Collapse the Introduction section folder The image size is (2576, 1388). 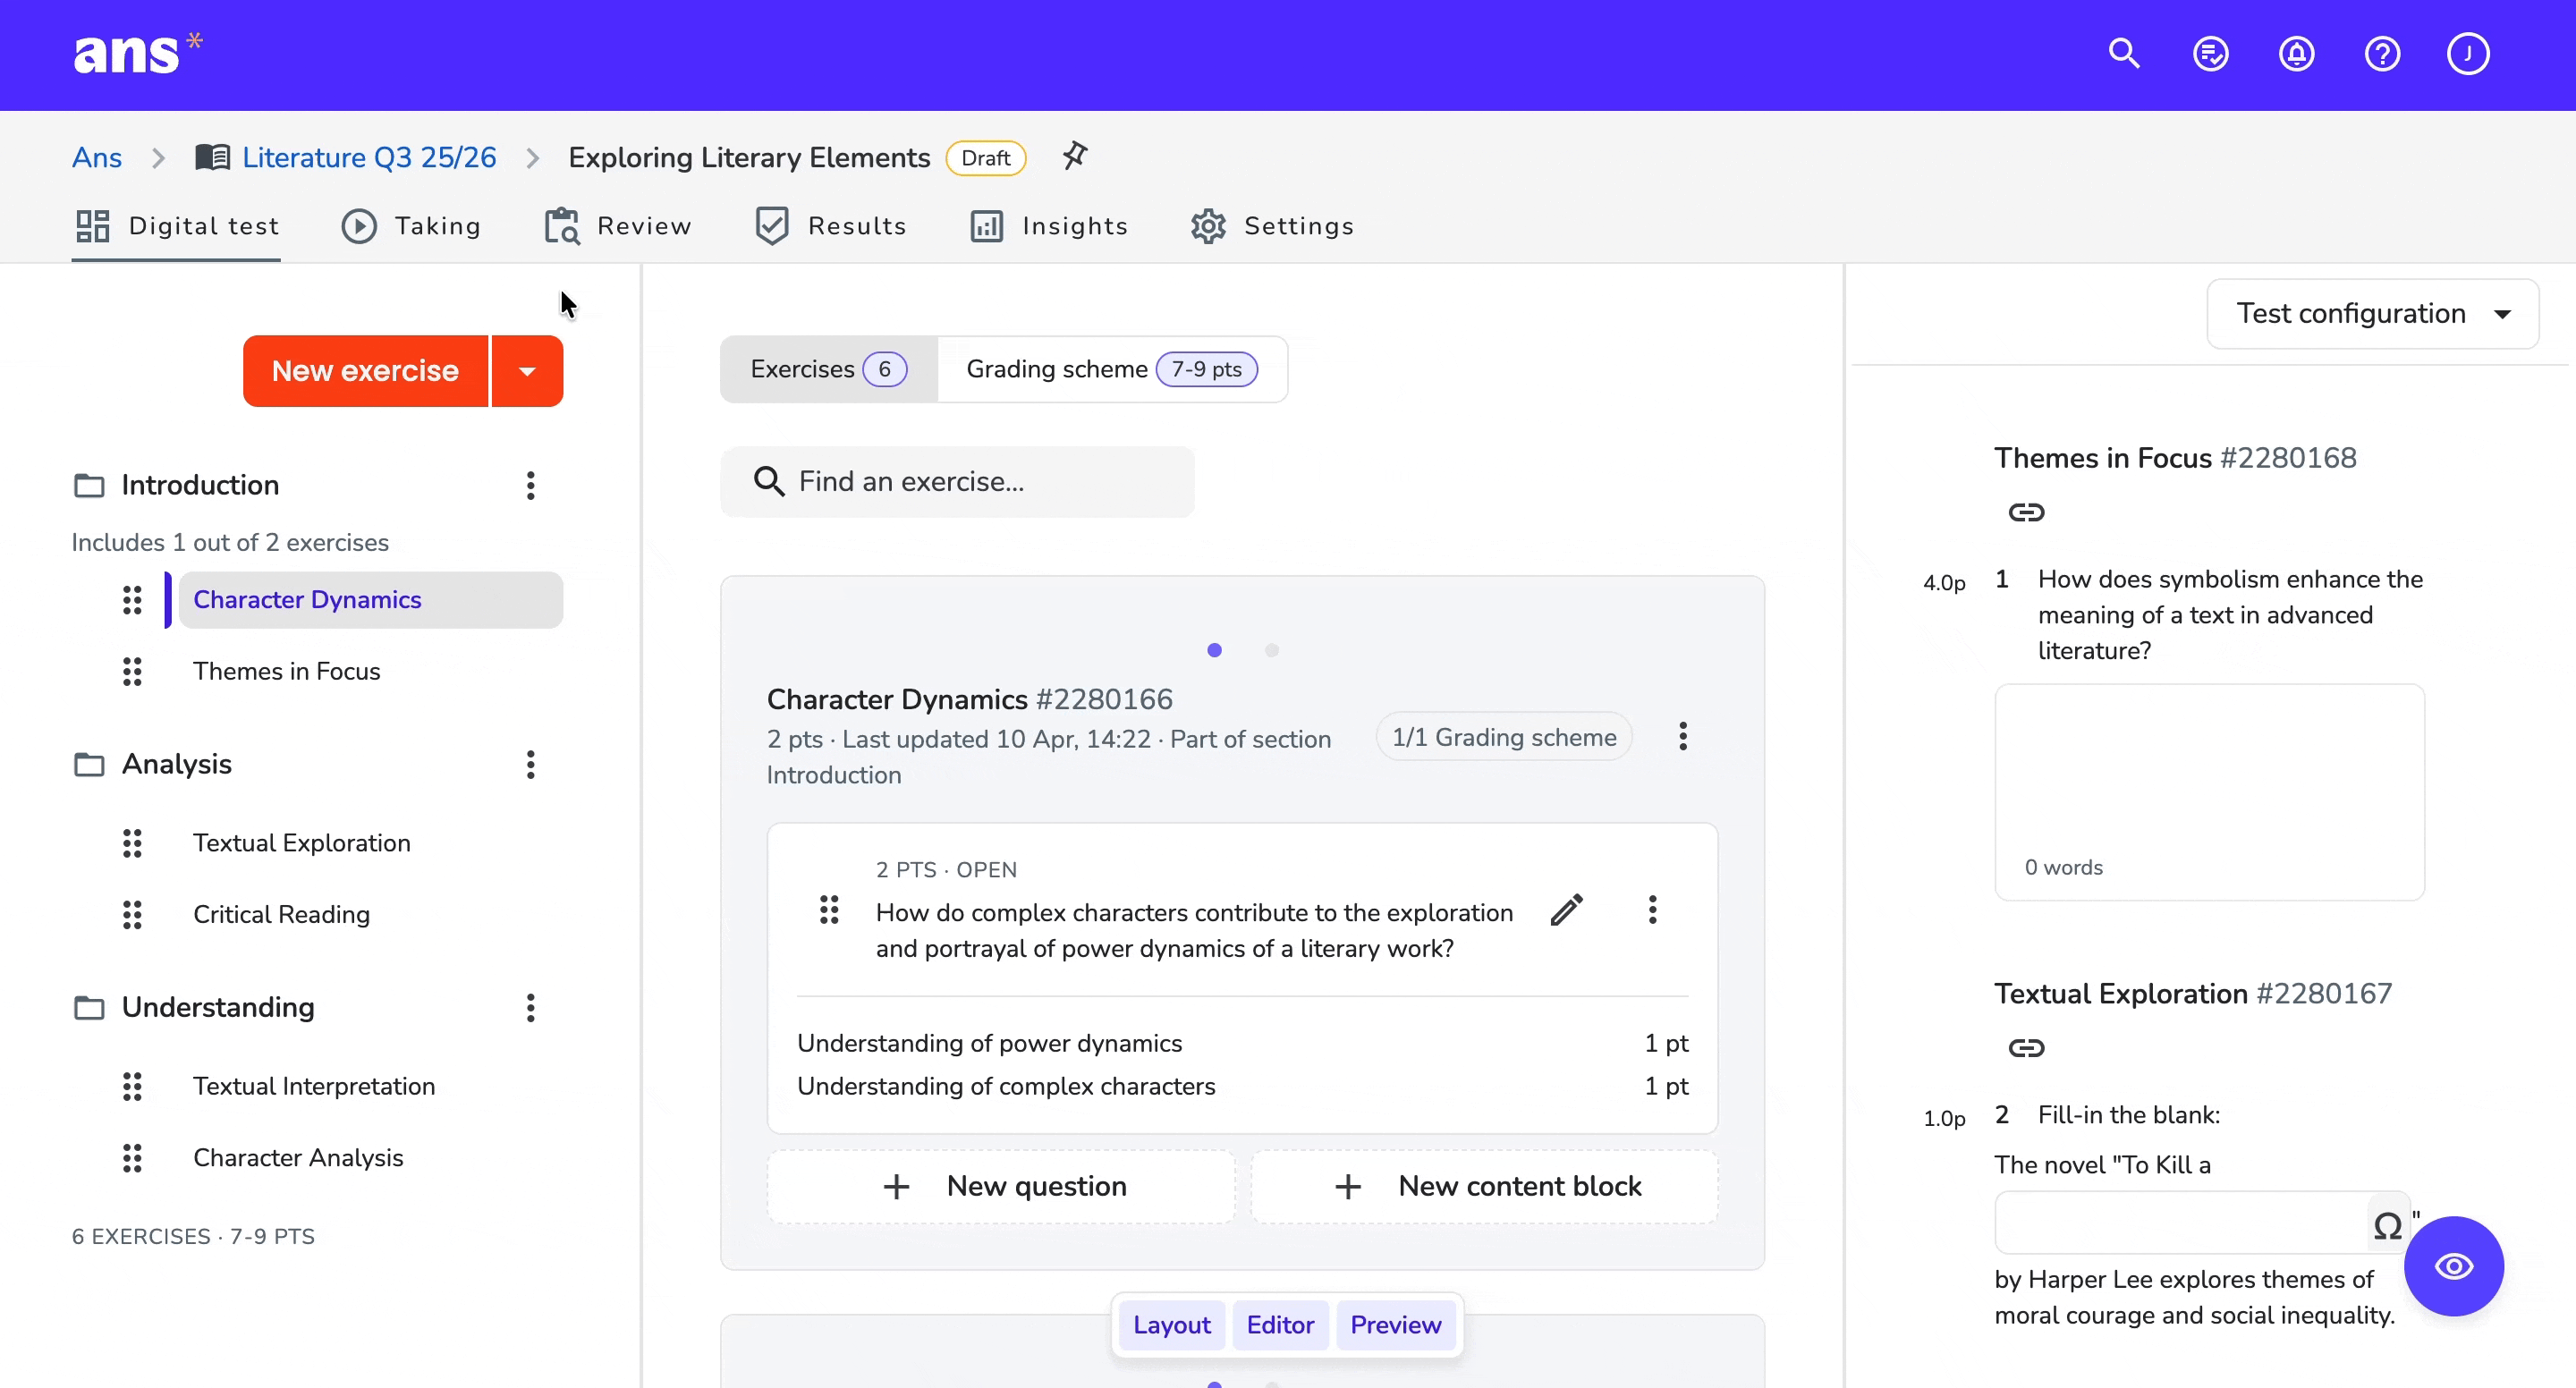(x=89, y=485)
